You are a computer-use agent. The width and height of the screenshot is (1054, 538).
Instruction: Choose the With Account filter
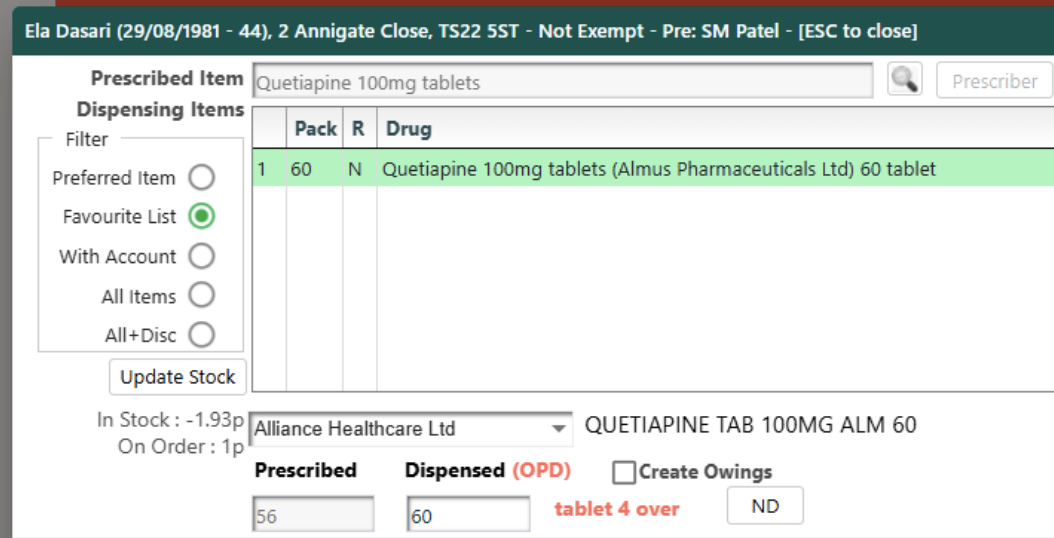[202, 256]
